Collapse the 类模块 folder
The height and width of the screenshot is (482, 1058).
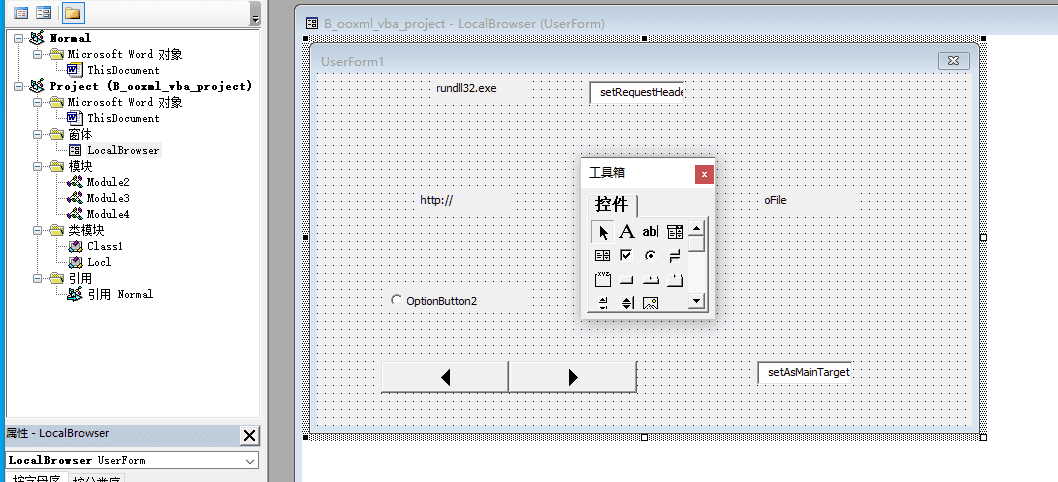pyautogui.click(x=38, y=230)
